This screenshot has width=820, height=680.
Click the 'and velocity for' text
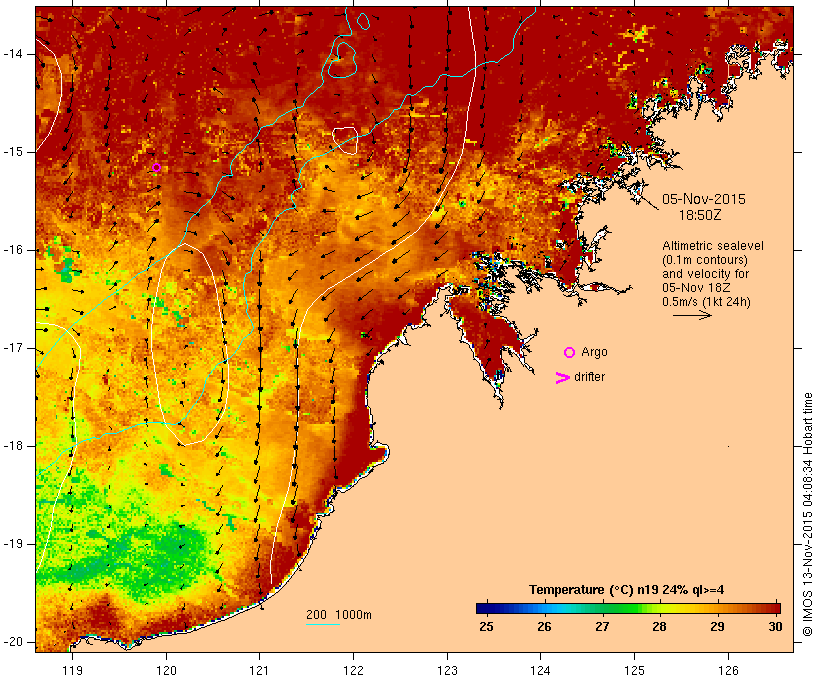coord(705,274)
